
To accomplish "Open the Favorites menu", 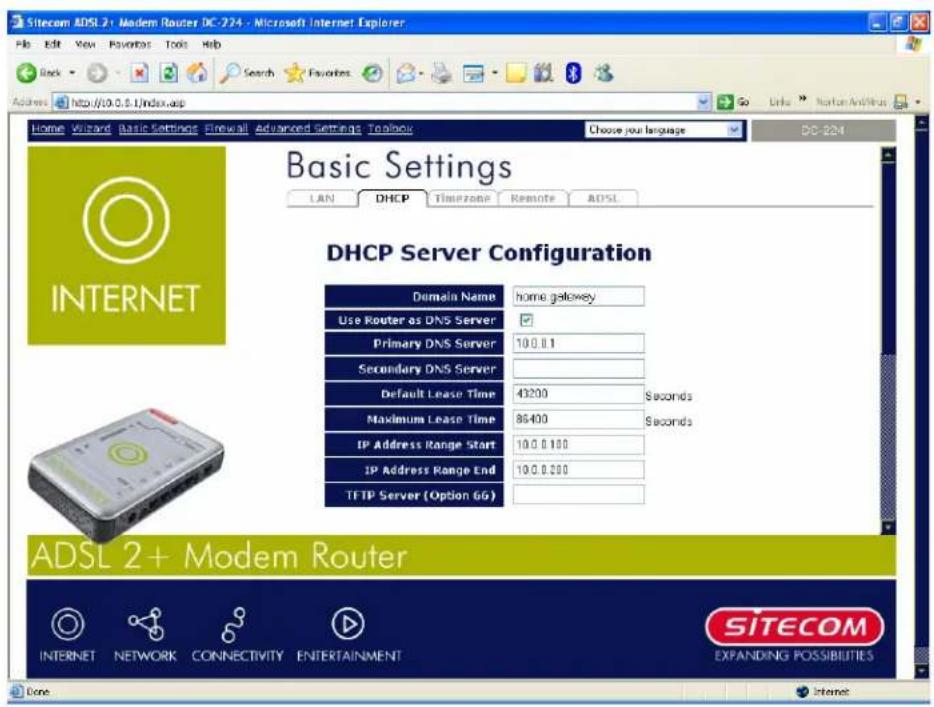I will [130, 44].
